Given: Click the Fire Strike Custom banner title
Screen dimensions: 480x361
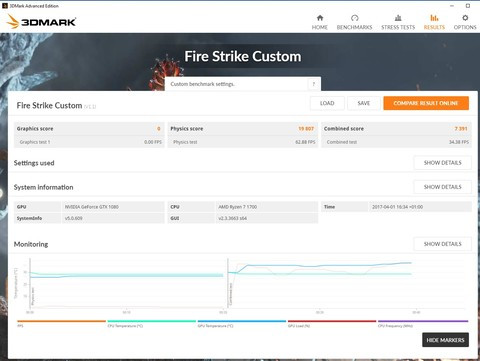Looking at the screenshot, I should pyautogui.click(x=243, y=56).
